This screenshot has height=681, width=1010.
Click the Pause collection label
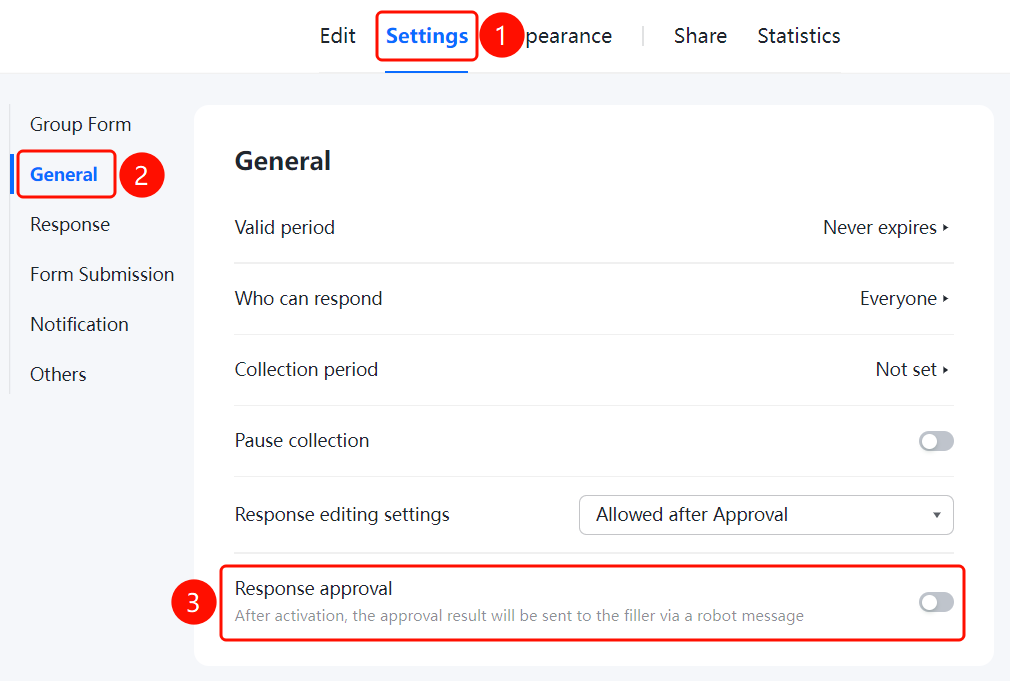(302, 441)
